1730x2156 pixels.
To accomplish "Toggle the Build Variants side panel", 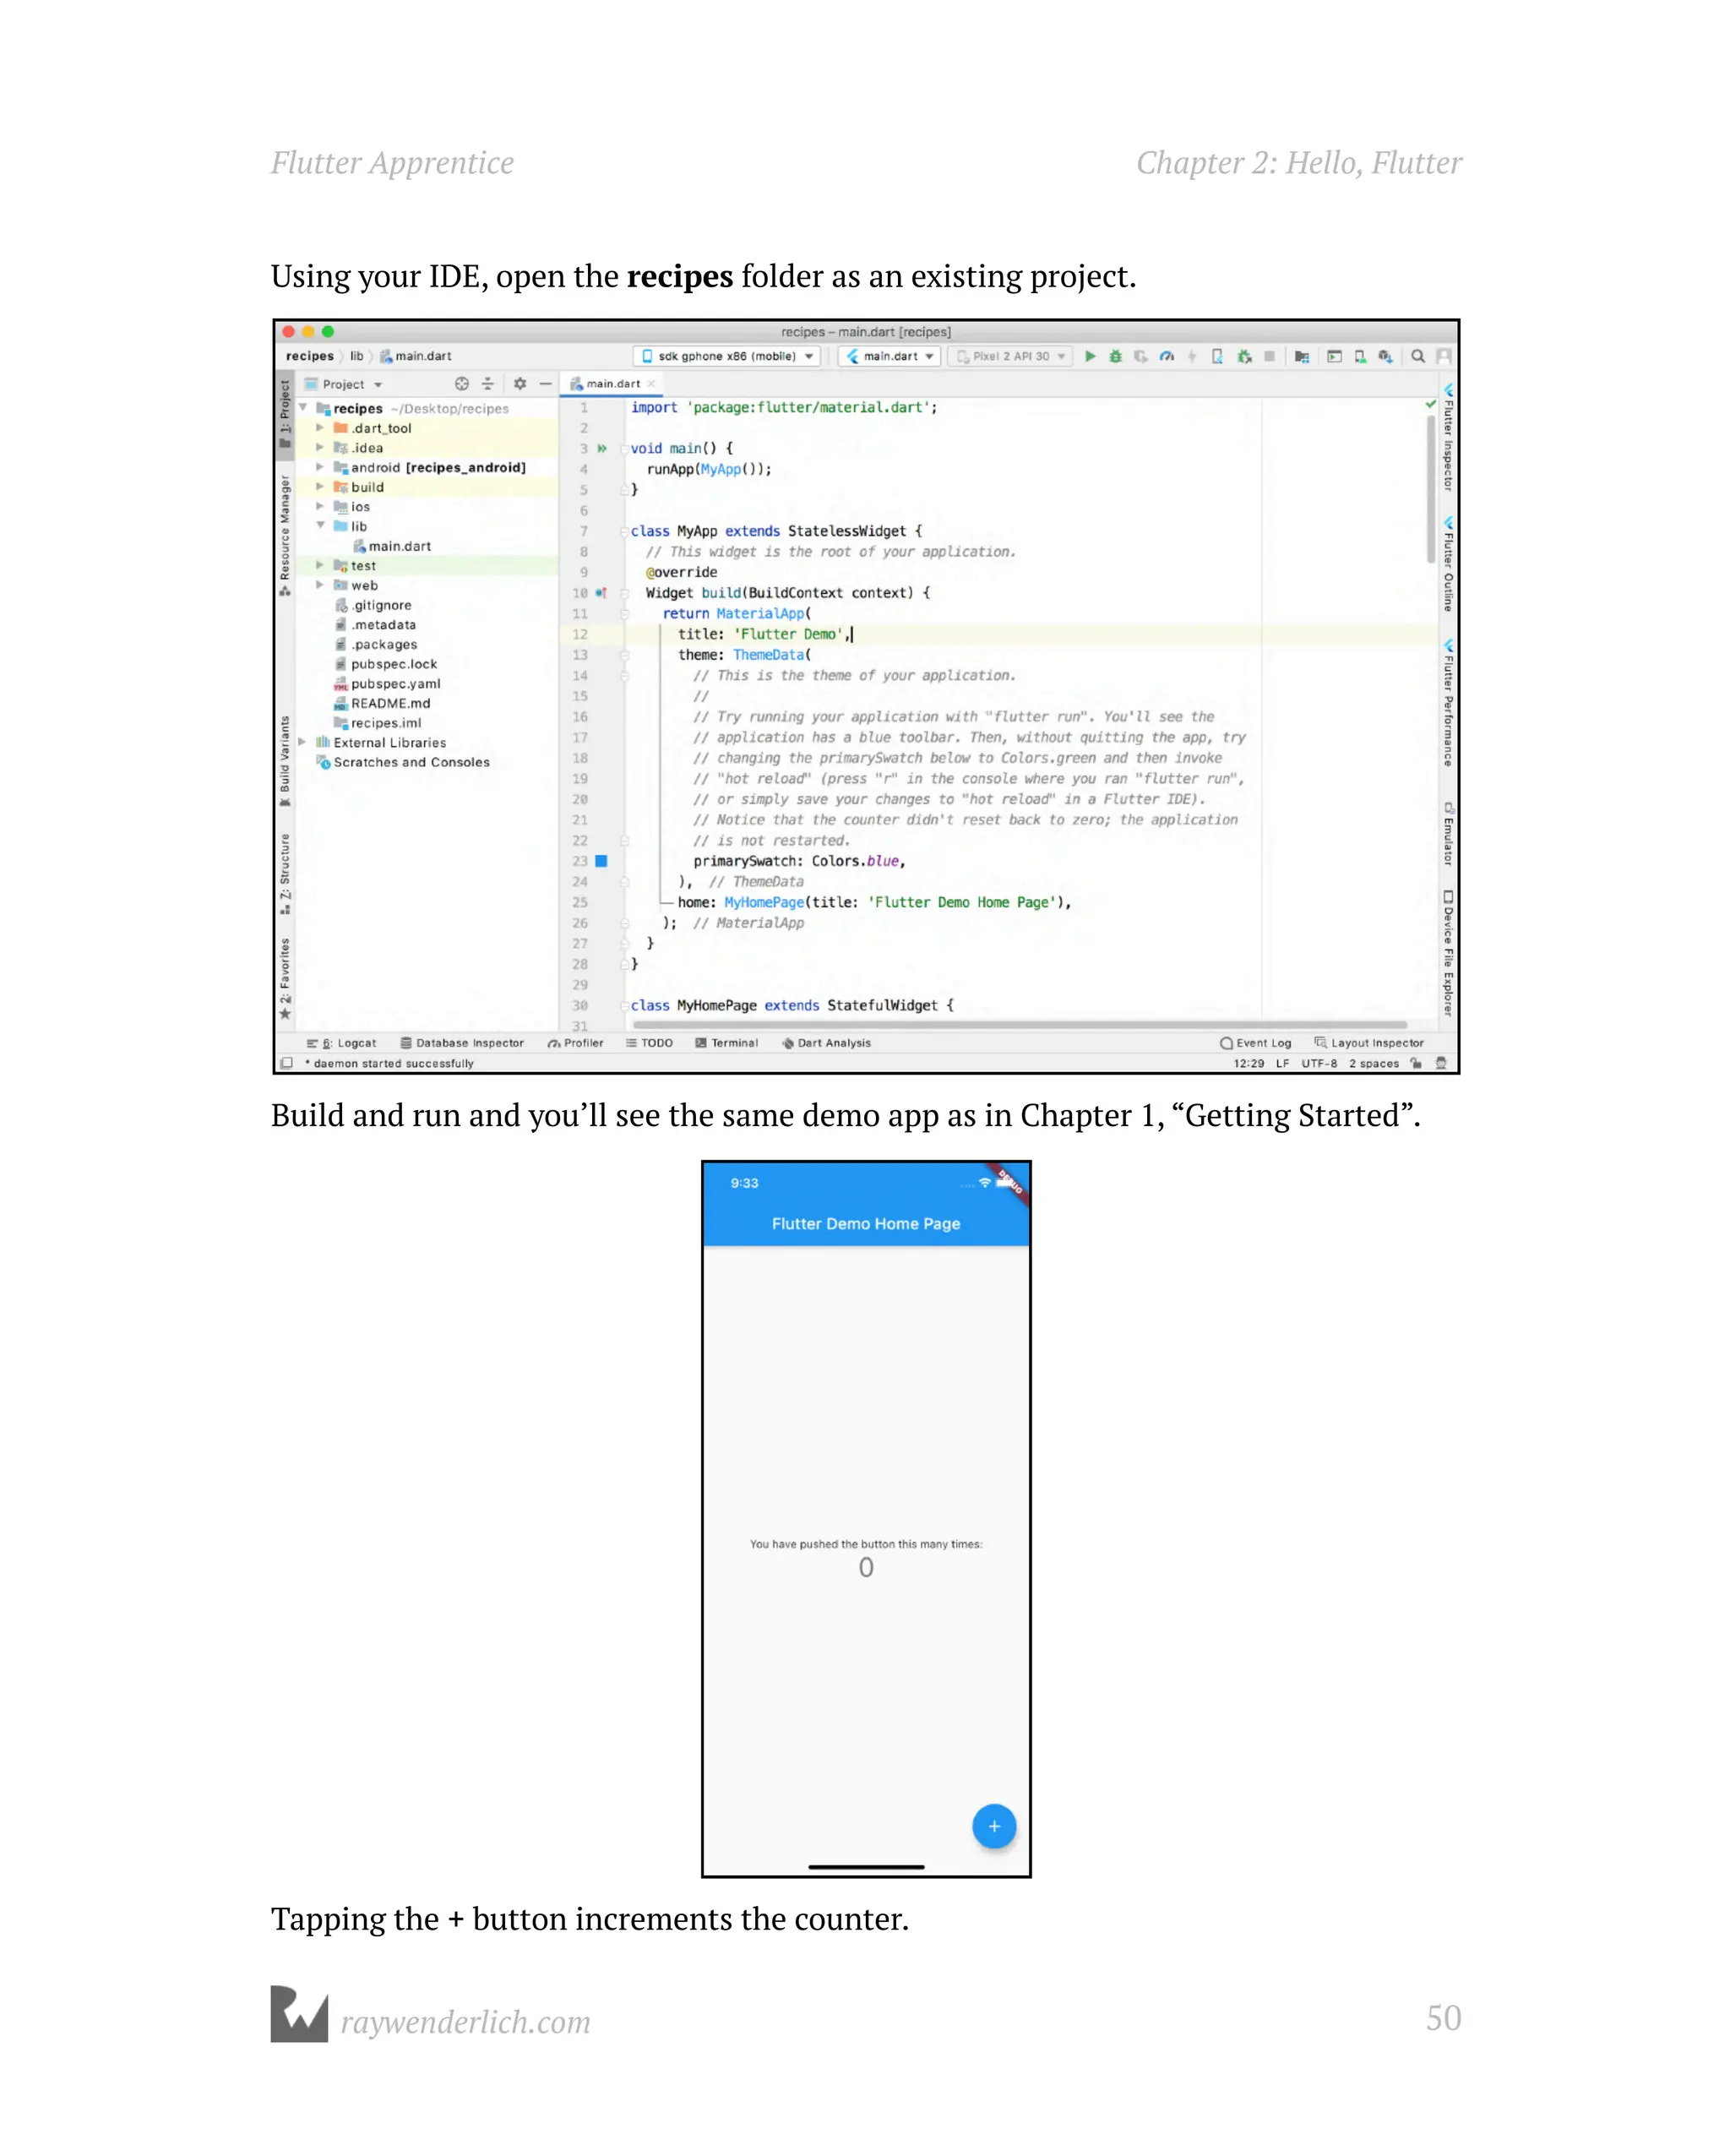I will coord(285,762).
